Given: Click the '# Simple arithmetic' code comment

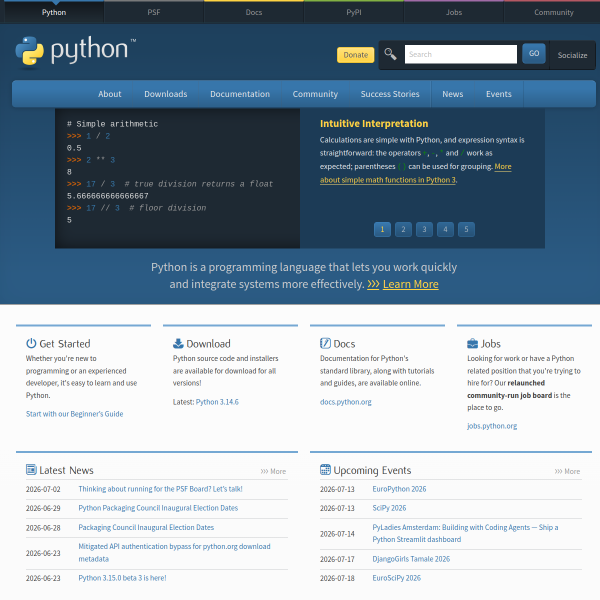Looking at the screenshot, I should [x=112, y=124].
